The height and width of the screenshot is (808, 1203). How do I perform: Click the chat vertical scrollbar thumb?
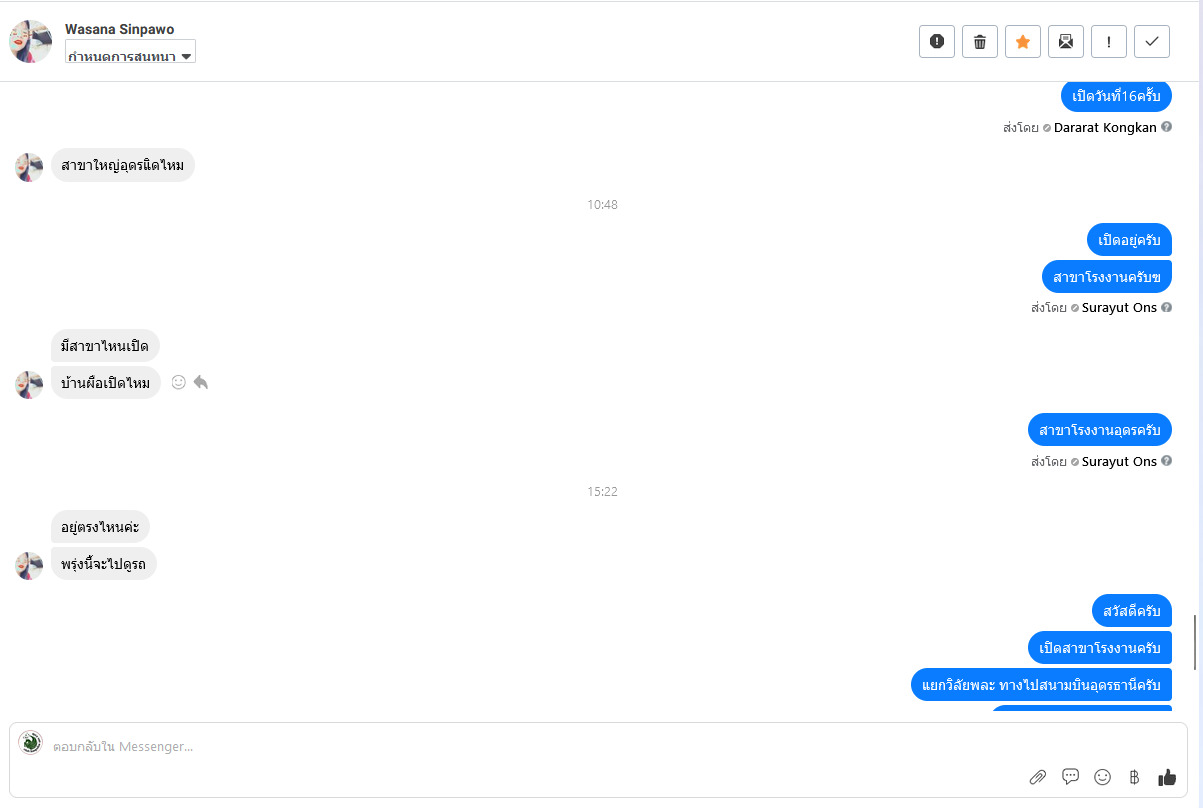pos(1195,642)
